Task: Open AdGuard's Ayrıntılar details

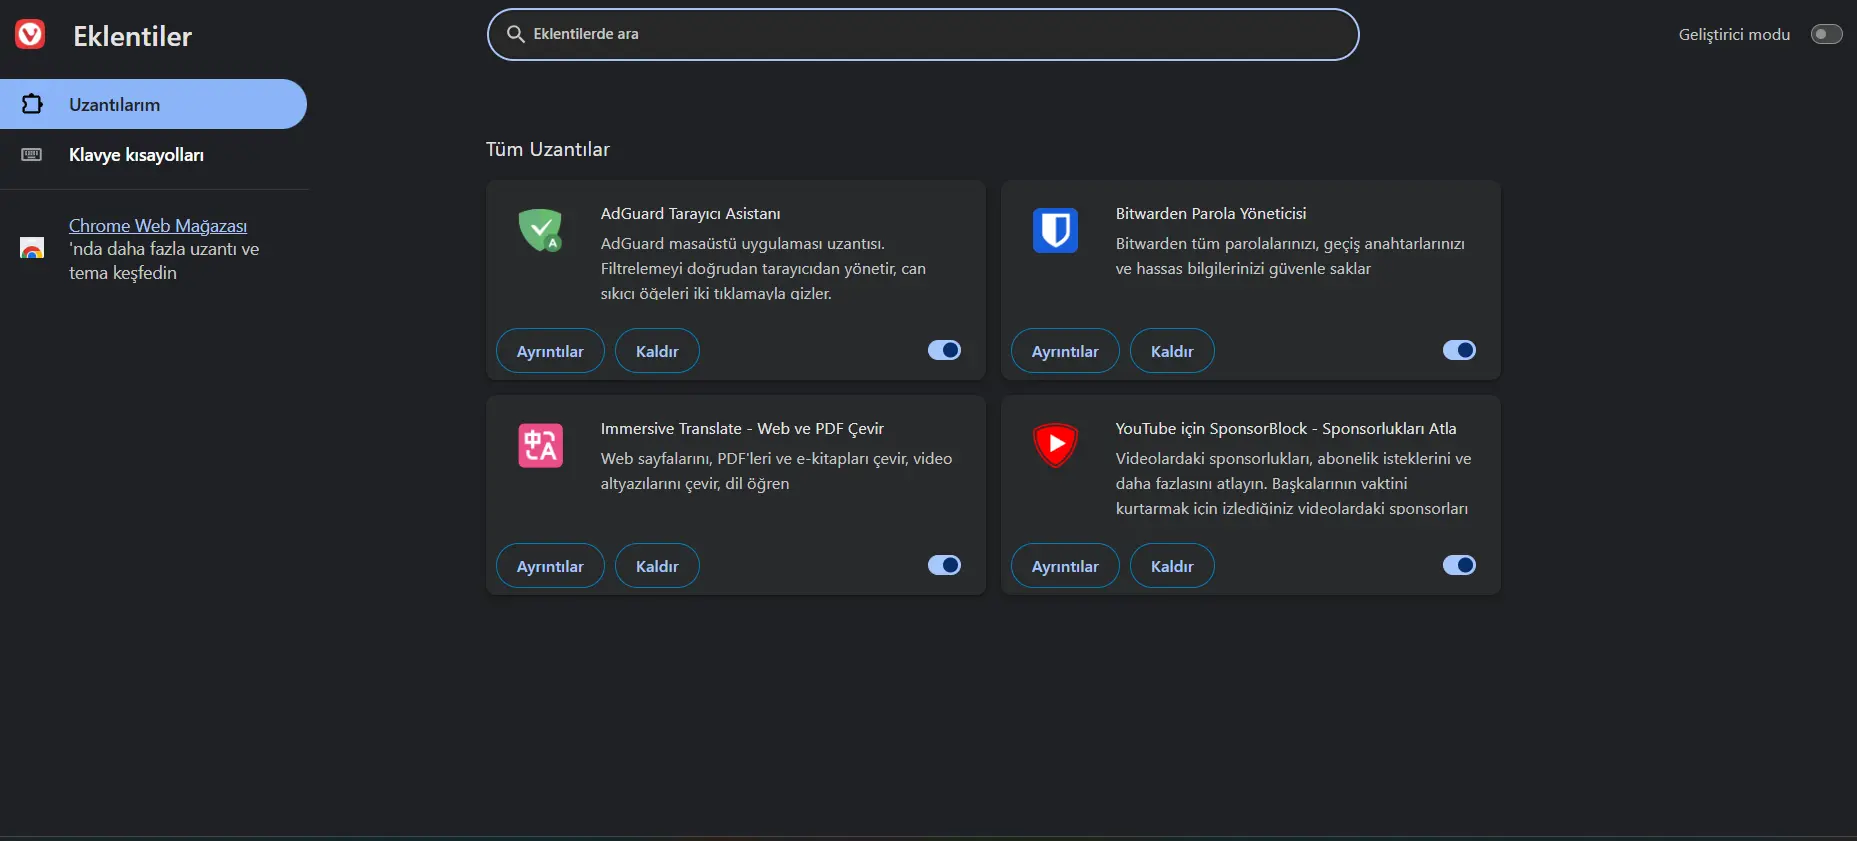Action: pyautogui.click(x=550, y=351)
